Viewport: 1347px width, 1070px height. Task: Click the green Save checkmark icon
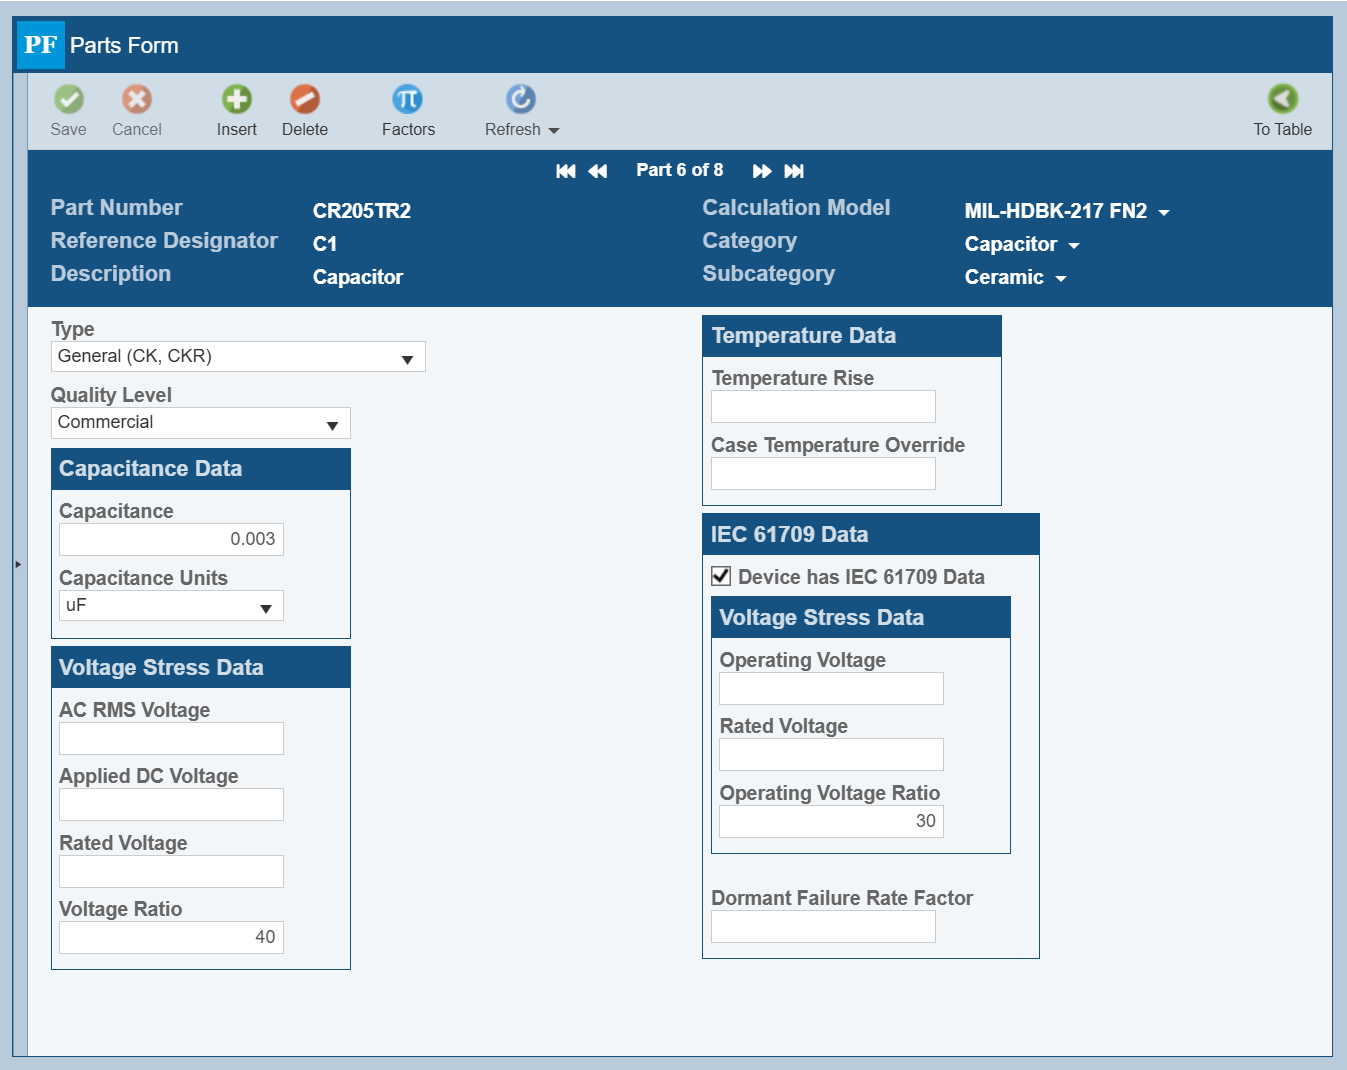click(68, 99)
